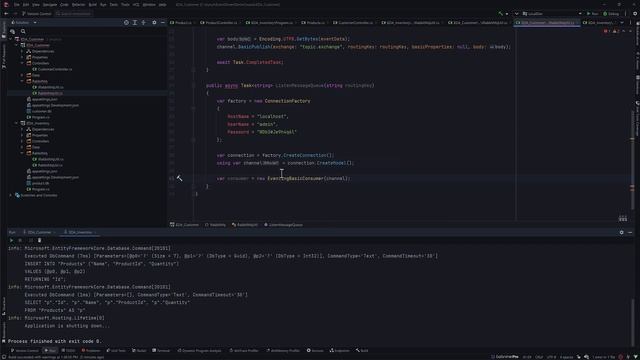The height and width of the screenshot is (360, 640).
Task: Select customer.db in solution tree
Action: [39, 111]
